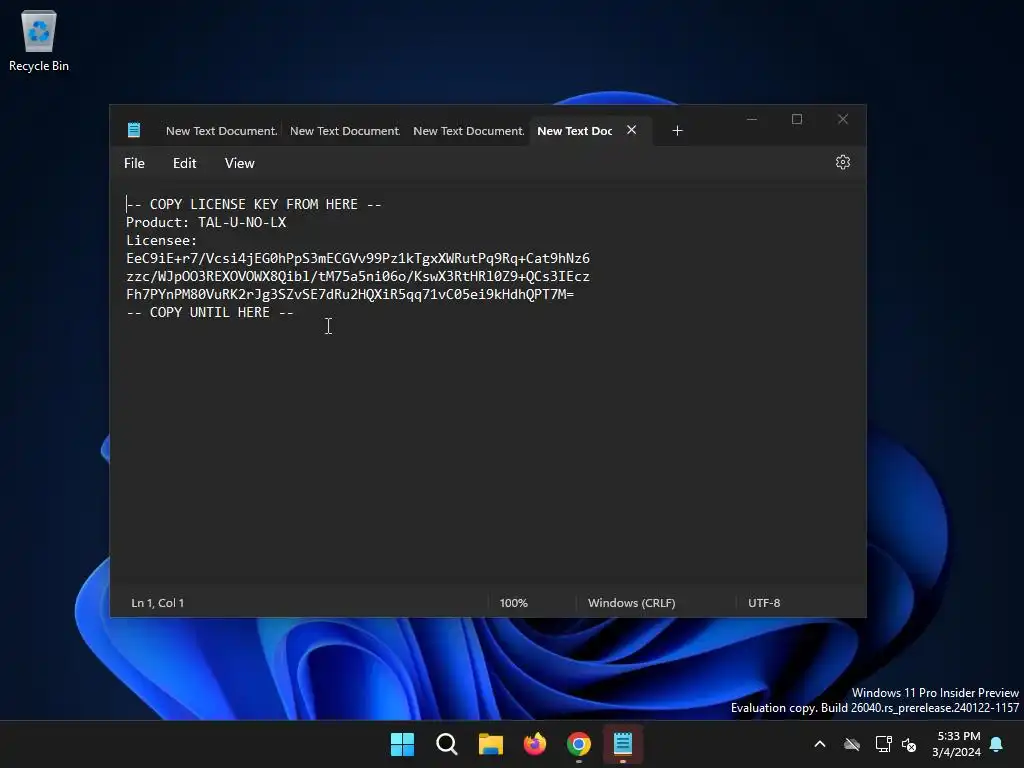Image resolution: width=1024 pixels, height=768 pixels.
Task: Click the key line starting EeC9iE+r7
Action: pyautogui.click(x=358, y=259)
